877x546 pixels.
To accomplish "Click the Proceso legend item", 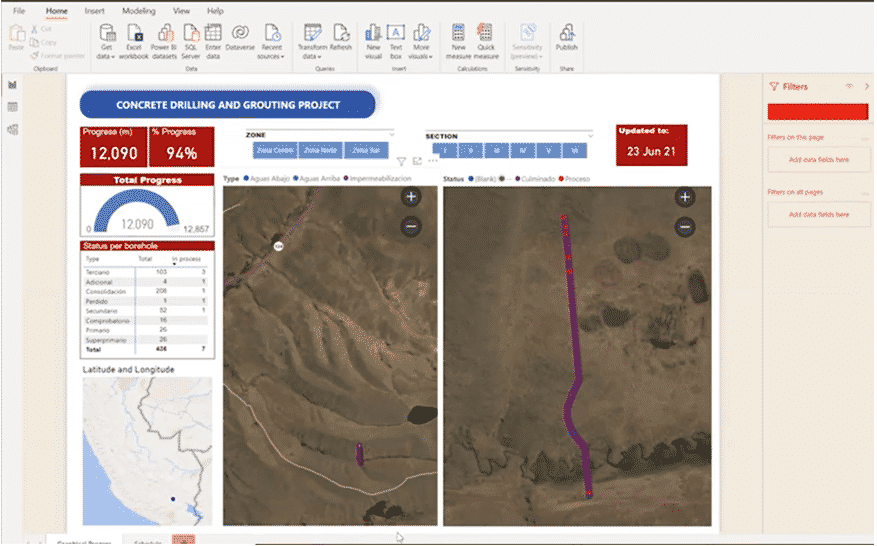I will pyautogui.click(x=574, y=179).
